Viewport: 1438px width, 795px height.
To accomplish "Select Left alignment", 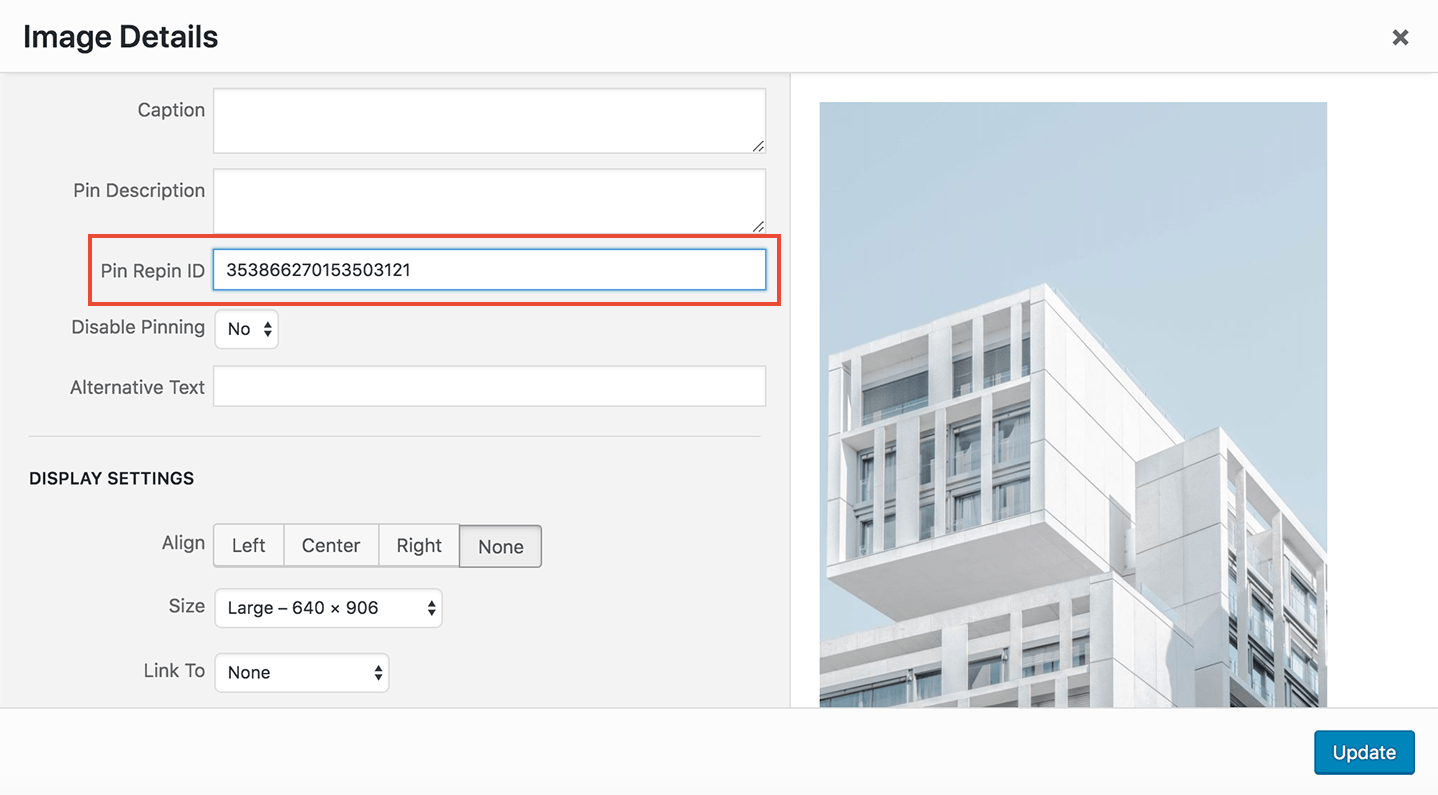I will [248, 545].
